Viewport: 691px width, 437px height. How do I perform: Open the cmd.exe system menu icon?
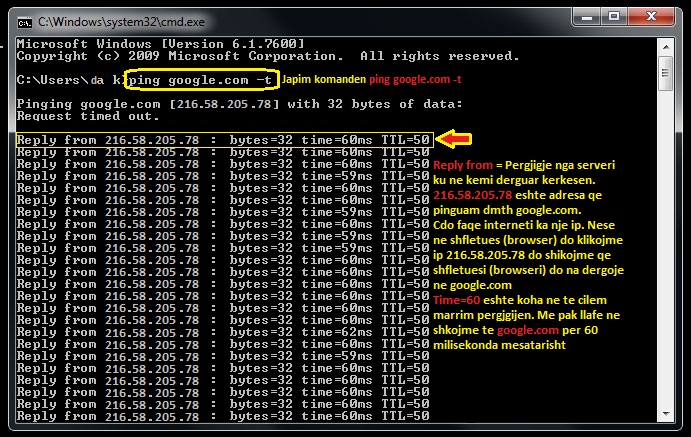(25, 22)
